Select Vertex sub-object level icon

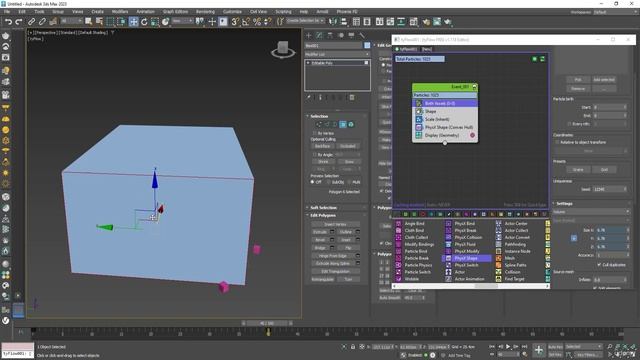(x=319, y=124)
